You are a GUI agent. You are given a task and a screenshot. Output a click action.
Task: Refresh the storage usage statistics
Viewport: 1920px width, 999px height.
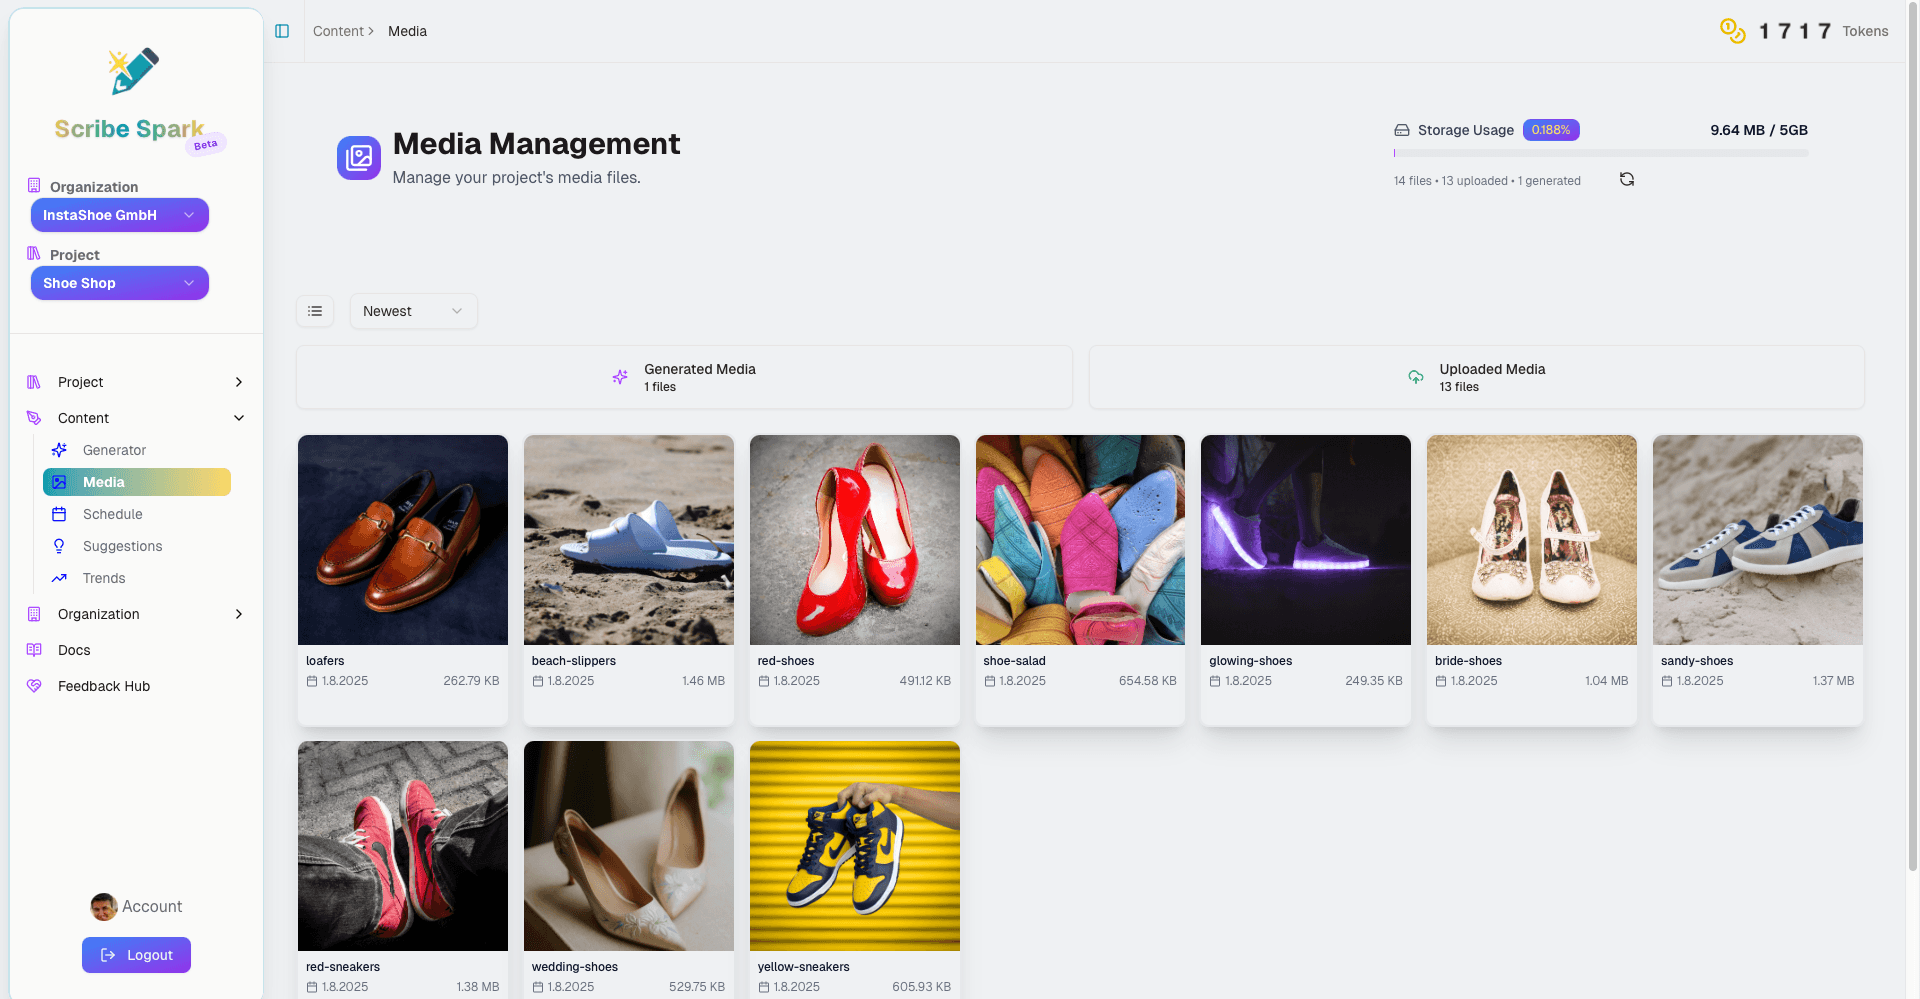click(x=1626, y=179)
